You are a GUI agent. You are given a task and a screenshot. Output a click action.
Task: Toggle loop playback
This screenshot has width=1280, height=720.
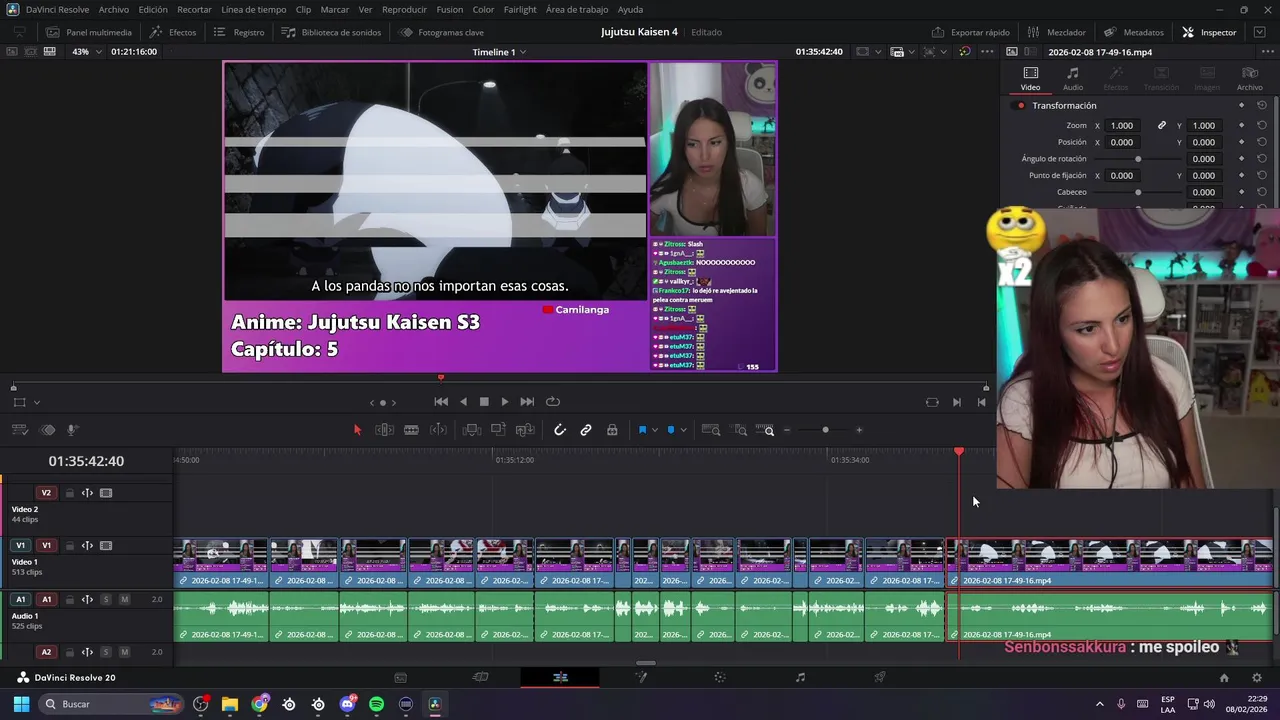click(x=552, y=402)
